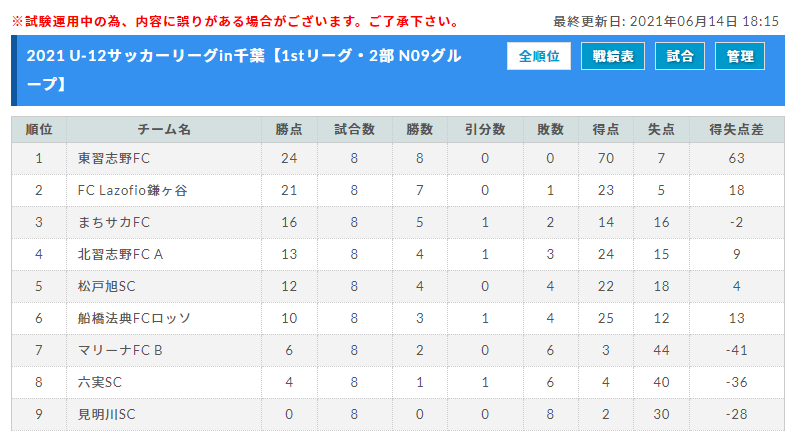Select the 東習志野FC team name
Viewport: 804px width, 442px height.
click(114, 158)
